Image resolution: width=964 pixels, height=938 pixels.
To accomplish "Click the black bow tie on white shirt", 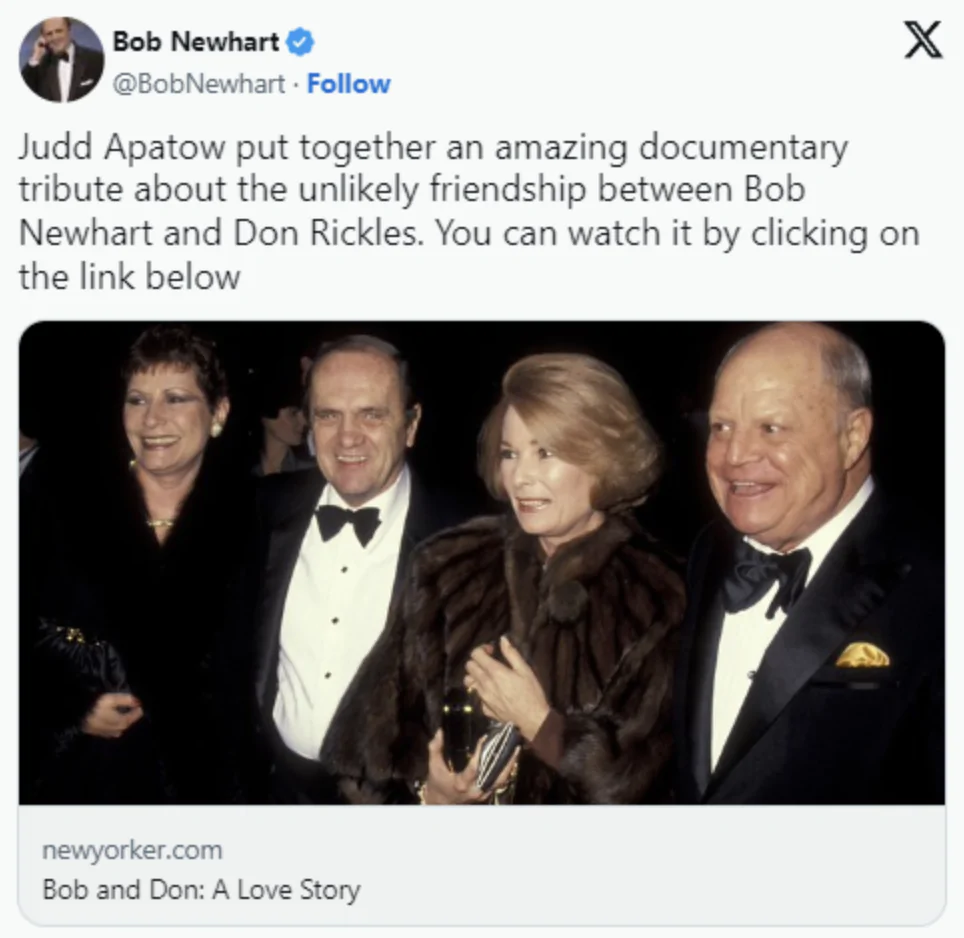I will coord(348,523).
